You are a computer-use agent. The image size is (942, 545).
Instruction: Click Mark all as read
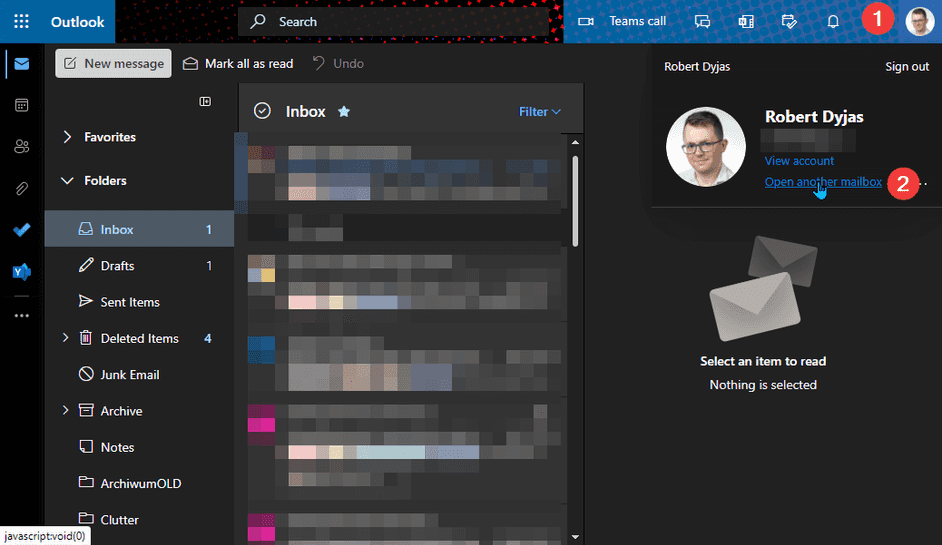pyautogui.click(x=238, y=64)
